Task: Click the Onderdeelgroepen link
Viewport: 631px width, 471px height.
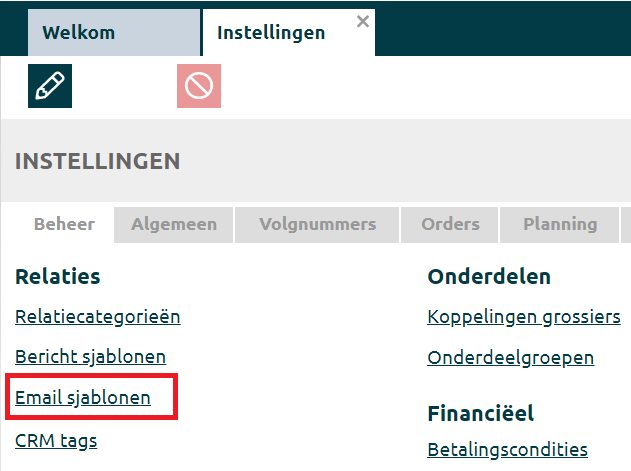Action: coord(511,357)
